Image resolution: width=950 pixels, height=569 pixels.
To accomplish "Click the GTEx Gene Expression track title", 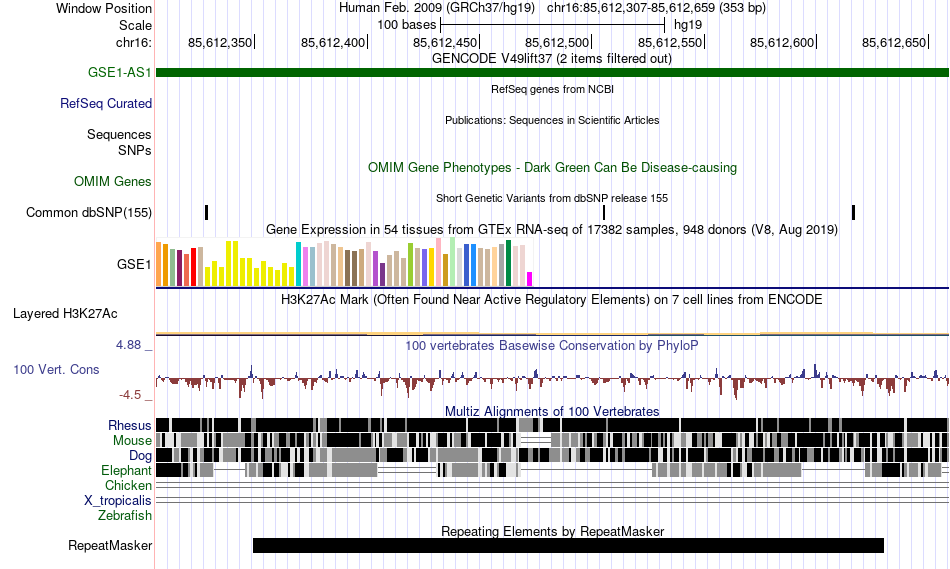I will click(x=552, y=230).
